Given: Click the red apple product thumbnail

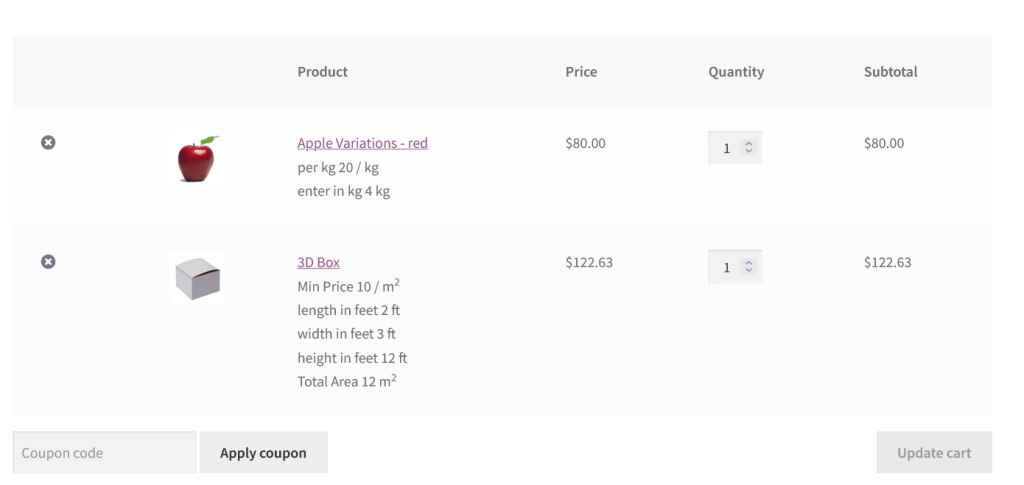Looking at the screenshot, I should point(196,159).
